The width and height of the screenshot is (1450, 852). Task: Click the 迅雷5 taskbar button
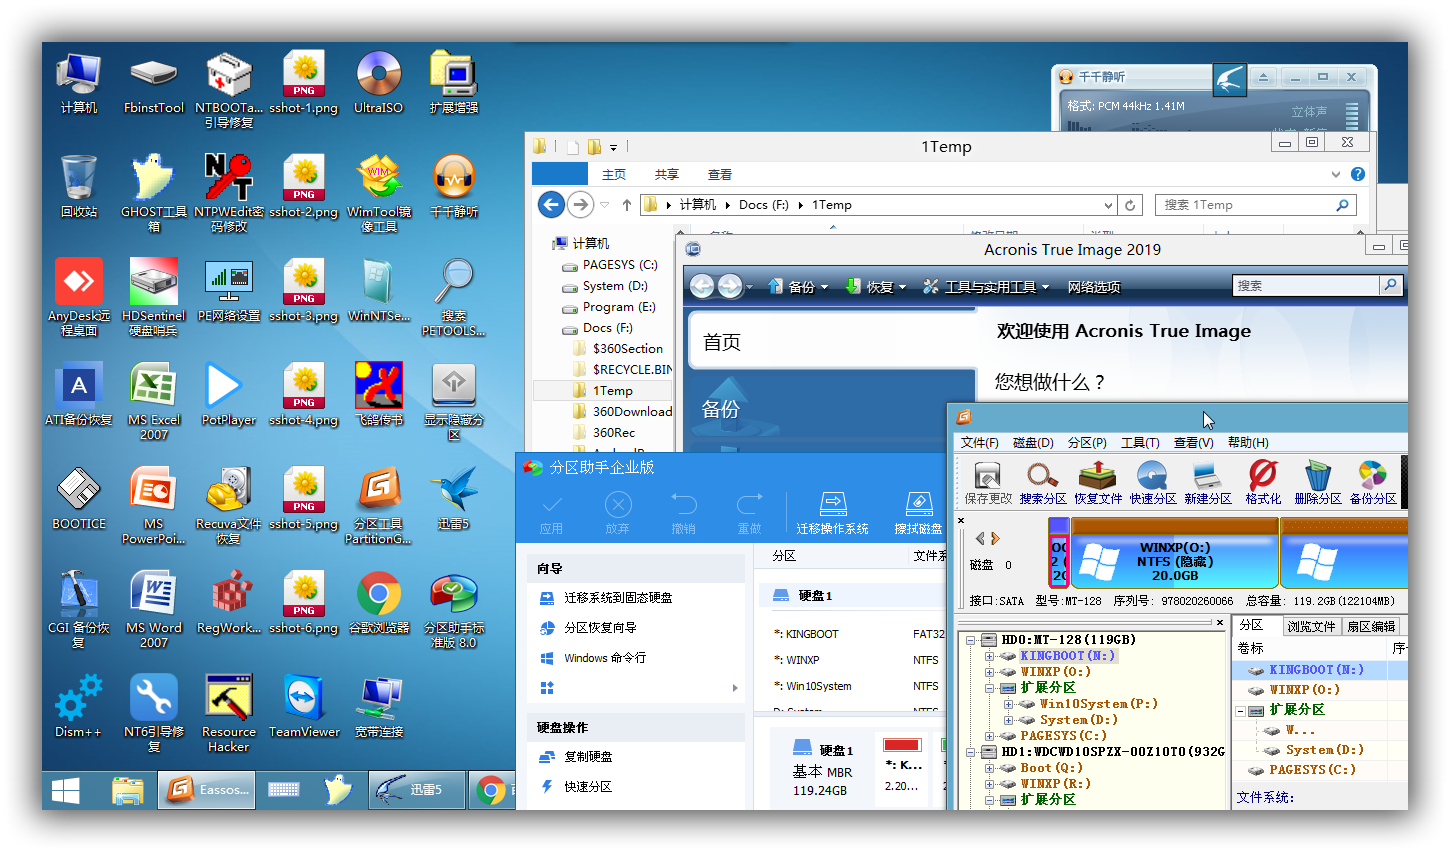pyautogui.click(x=417, y=791)
